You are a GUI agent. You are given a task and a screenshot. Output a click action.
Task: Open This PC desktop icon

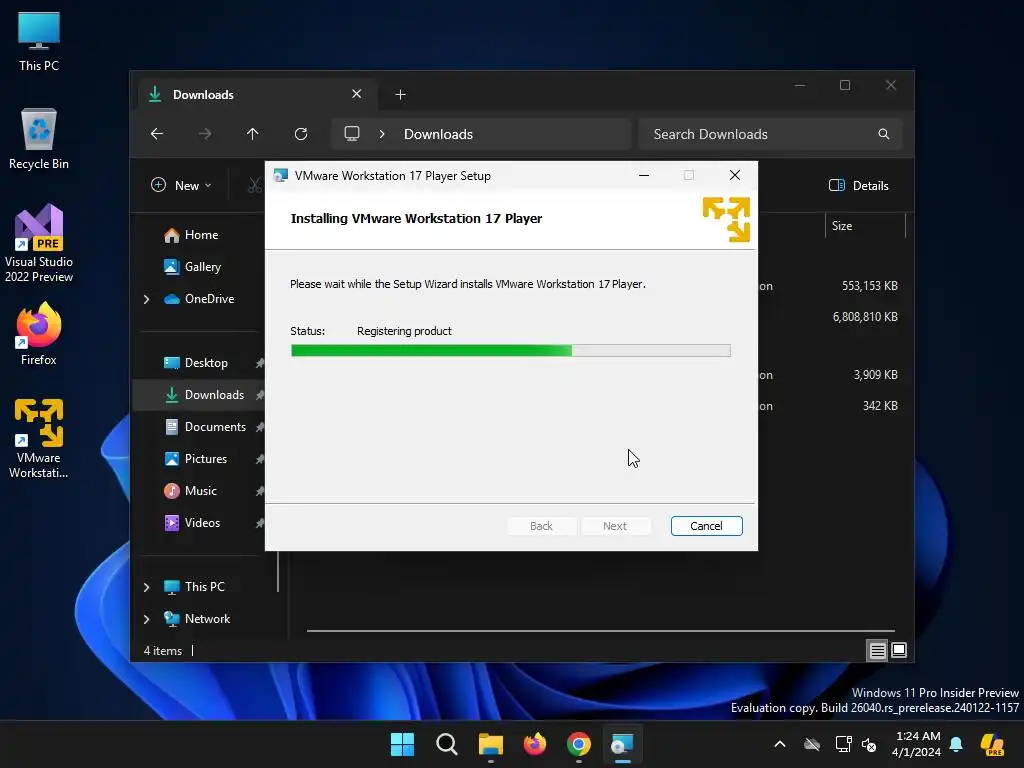pyautogui.click(x=39, y=42)
